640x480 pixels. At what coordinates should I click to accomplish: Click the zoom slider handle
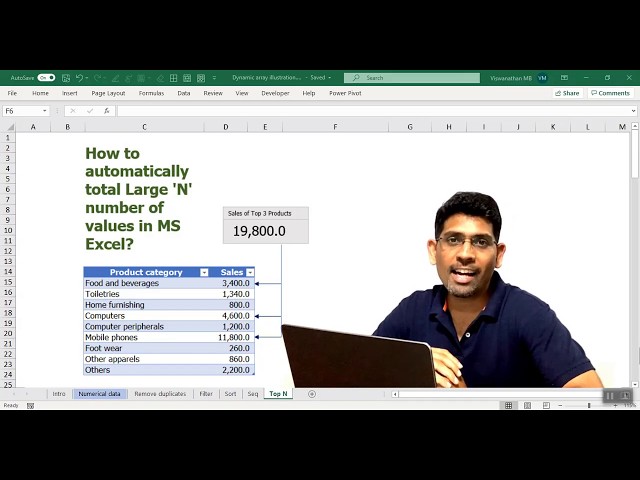[589, 405]
